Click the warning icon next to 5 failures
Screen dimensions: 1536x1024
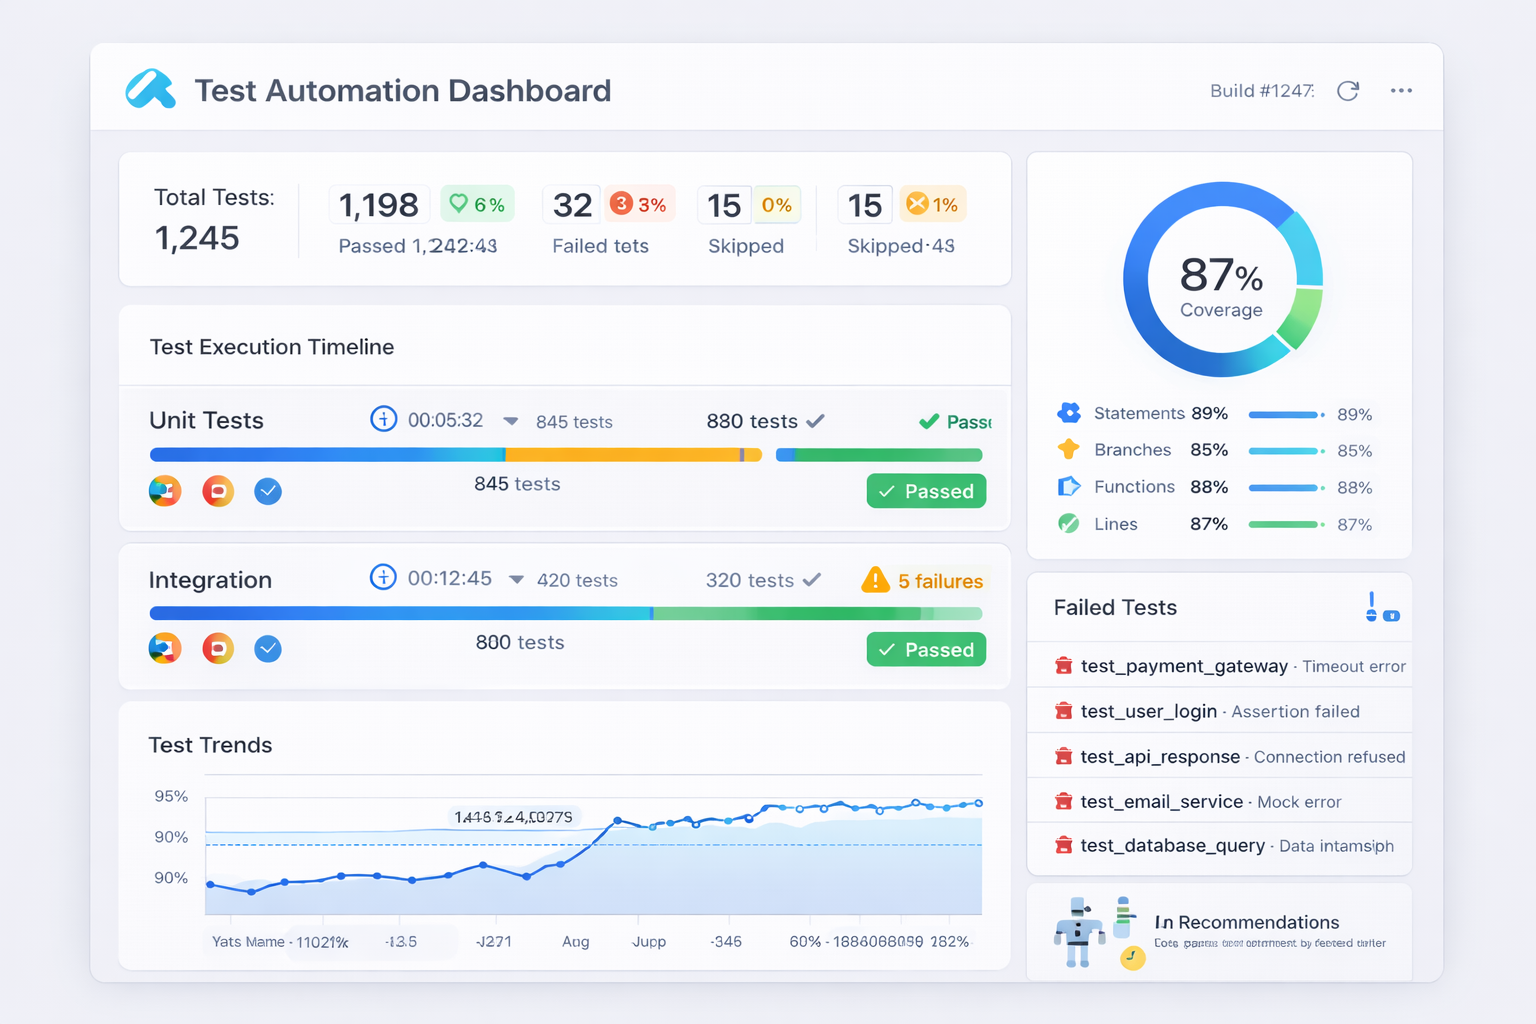875,580
